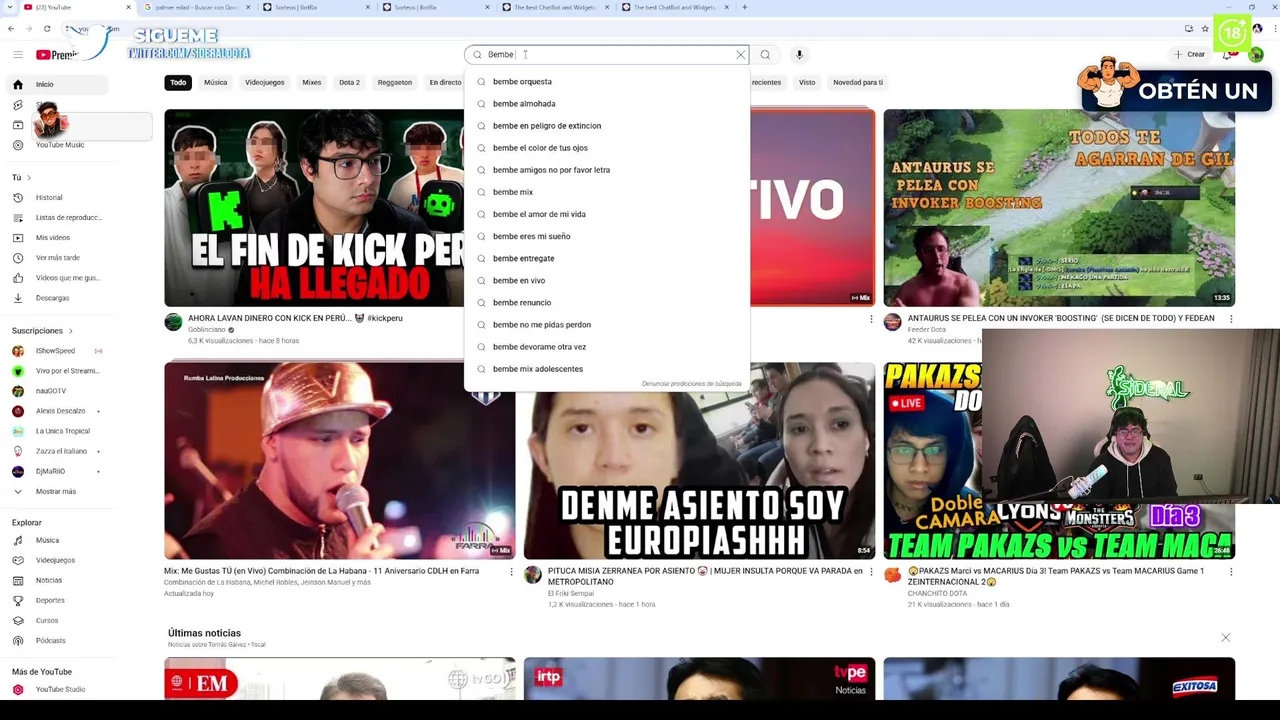Clear the search box text
The image size is (1280, 720).
(x=740, y=55)
